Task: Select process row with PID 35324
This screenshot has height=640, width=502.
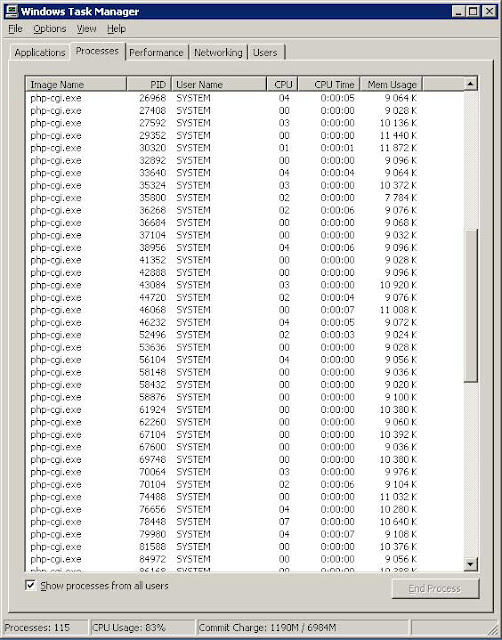Action: 245,185
